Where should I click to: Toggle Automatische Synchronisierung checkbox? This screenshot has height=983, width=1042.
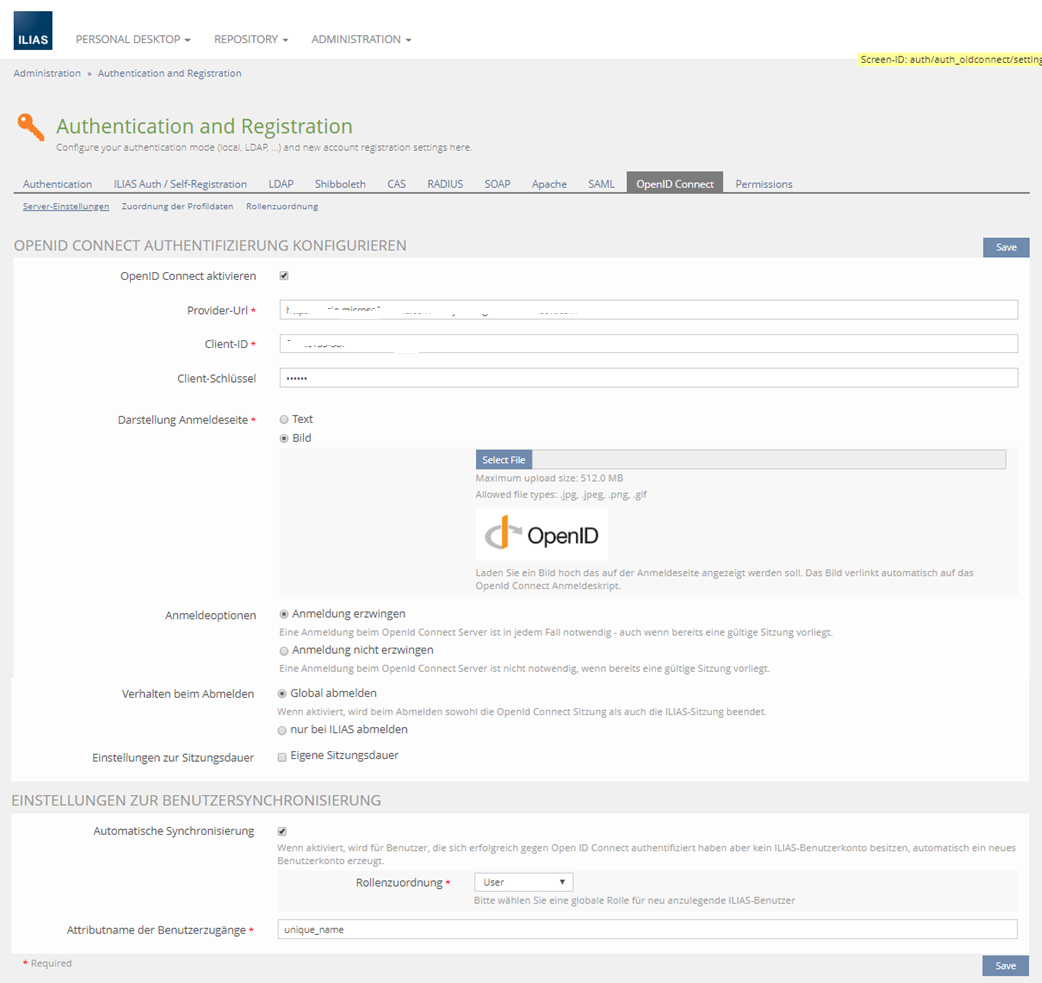pos(283,831)
